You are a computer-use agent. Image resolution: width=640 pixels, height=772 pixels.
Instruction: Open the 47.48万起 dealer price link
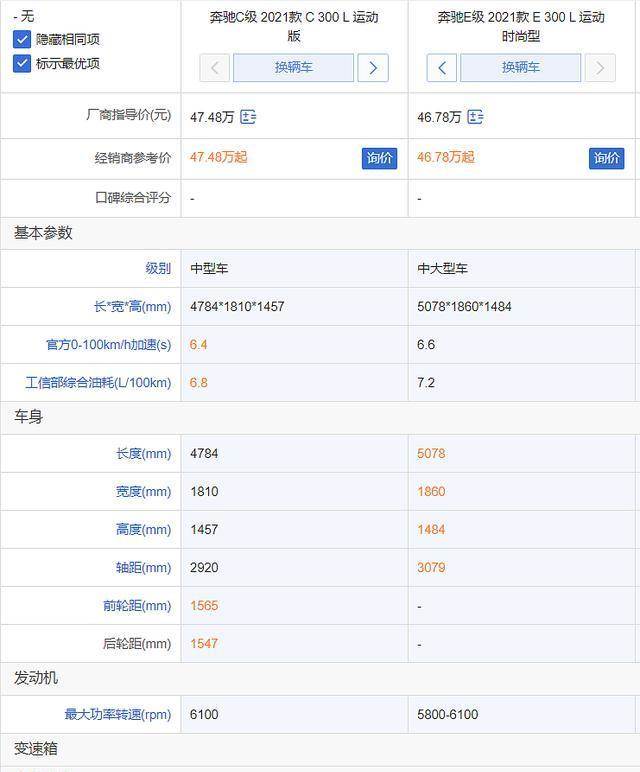pos(219,158)
